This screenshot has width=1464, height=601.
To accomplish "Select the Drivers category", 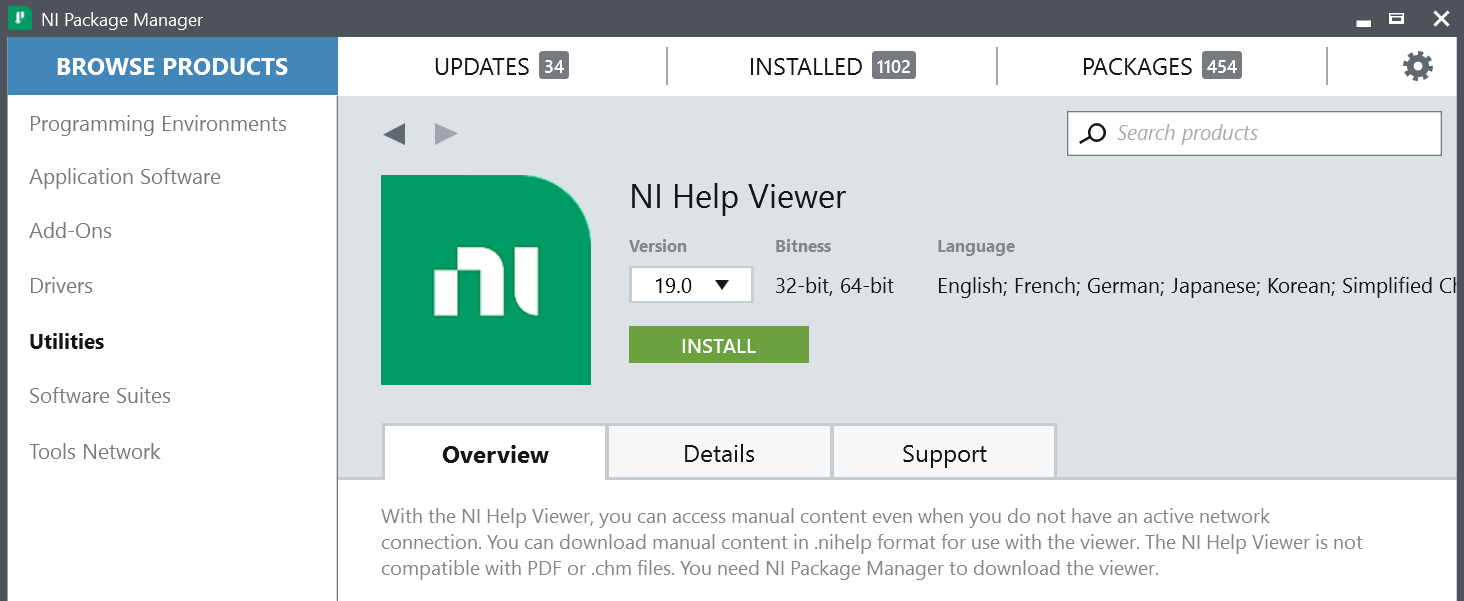I will click(61, 285).
